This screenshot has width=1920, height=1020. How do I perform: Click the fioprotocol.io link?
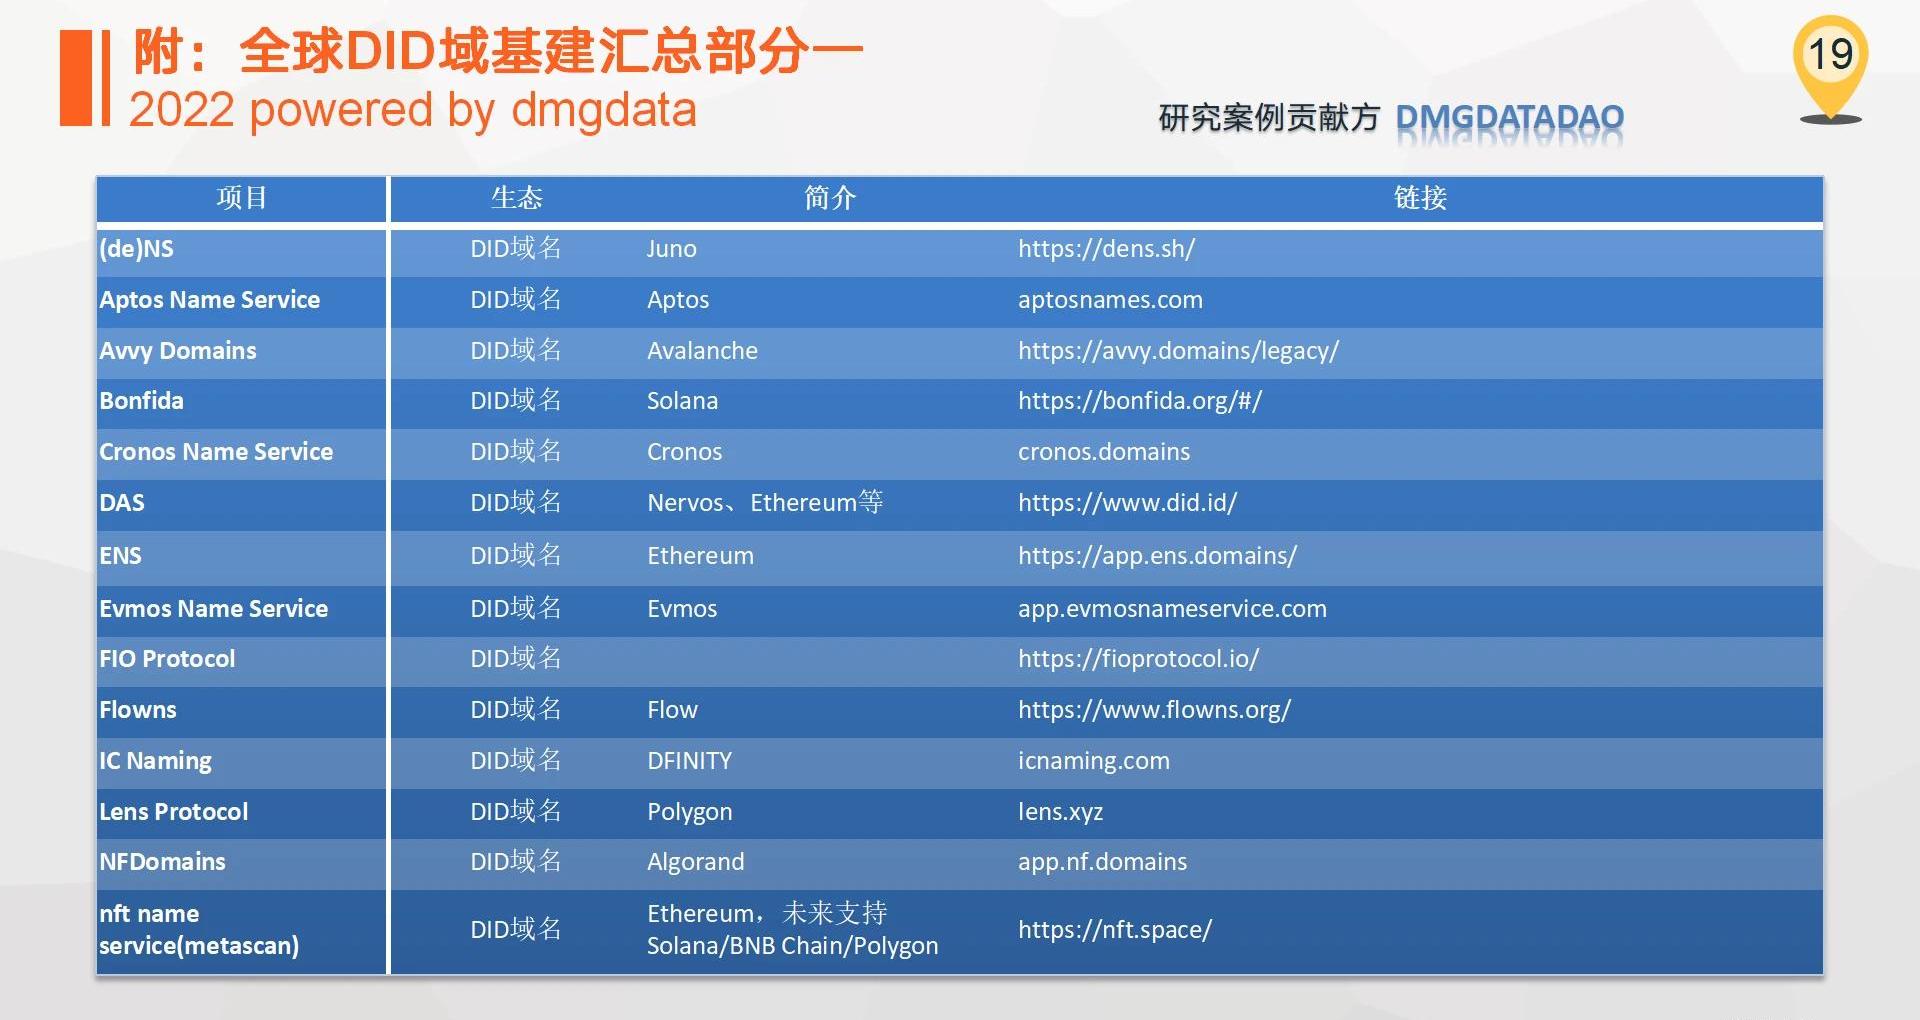(1138, 659)
